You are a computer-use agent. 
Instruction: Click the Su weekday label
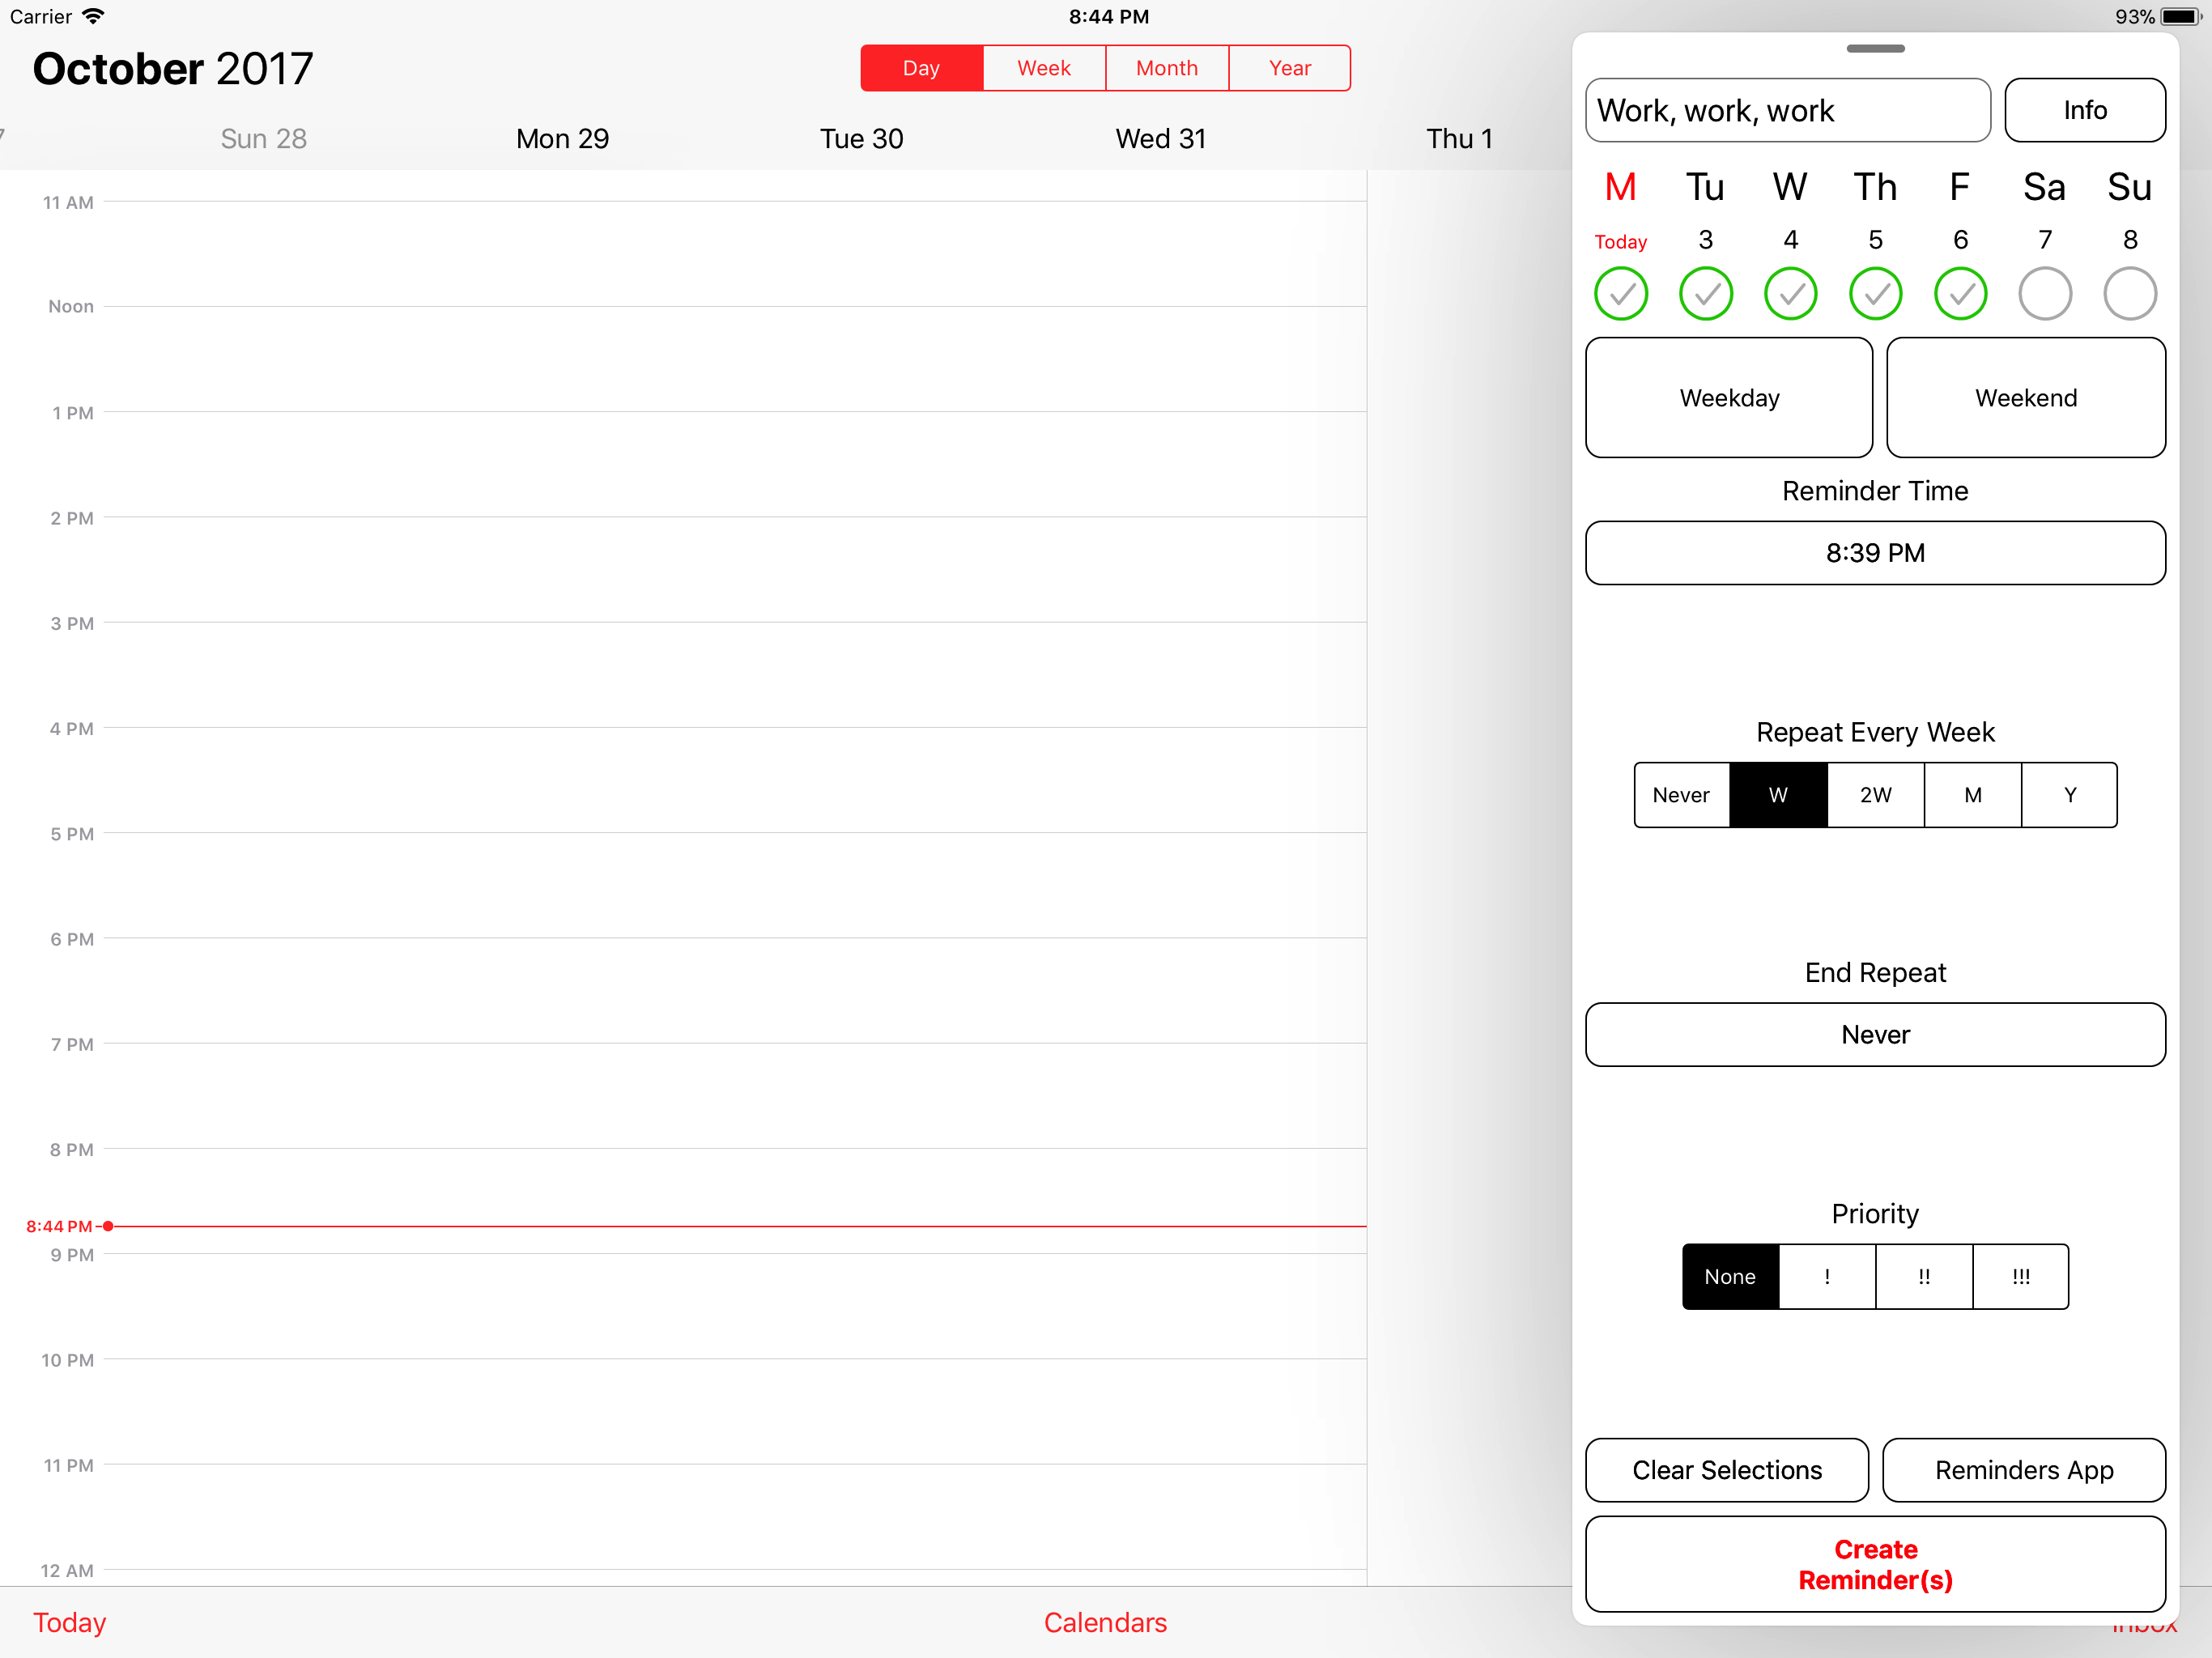2130,187
